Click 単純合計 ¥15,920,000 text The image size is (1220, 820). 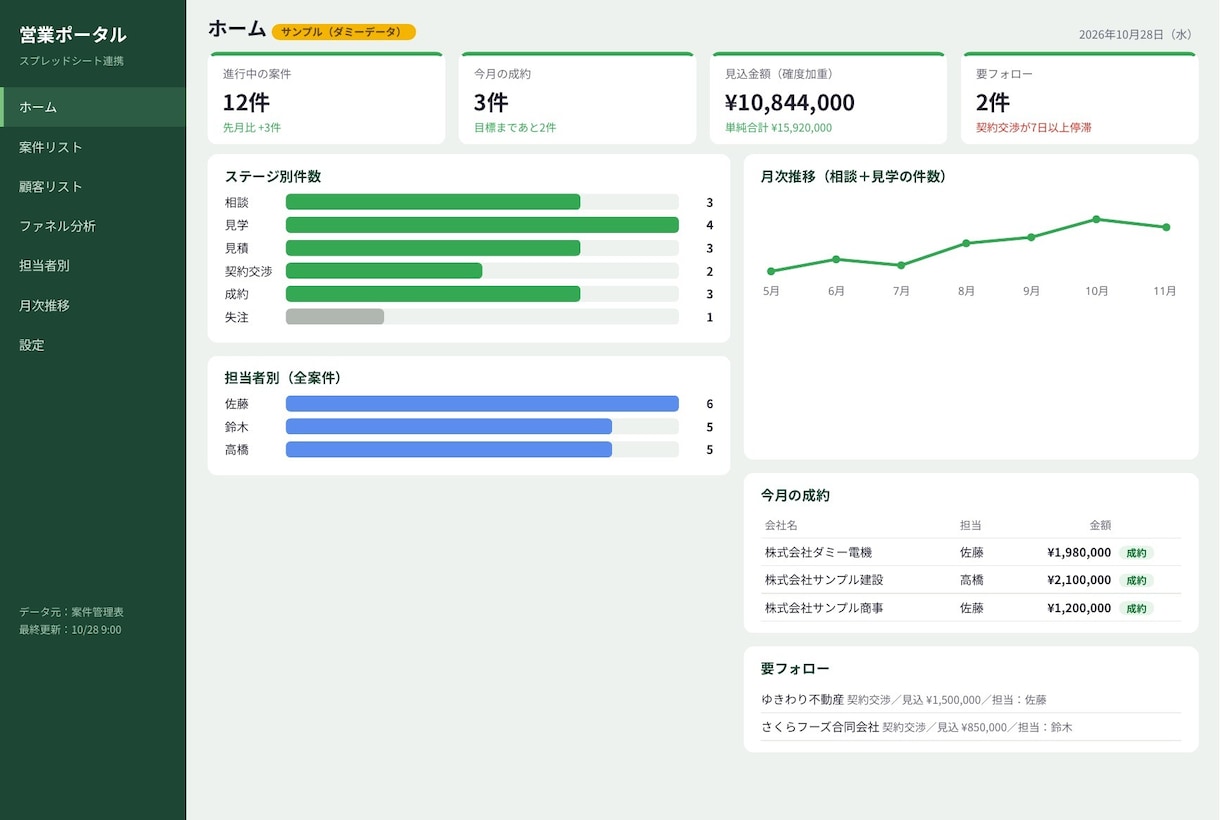(x=779, y=128)
